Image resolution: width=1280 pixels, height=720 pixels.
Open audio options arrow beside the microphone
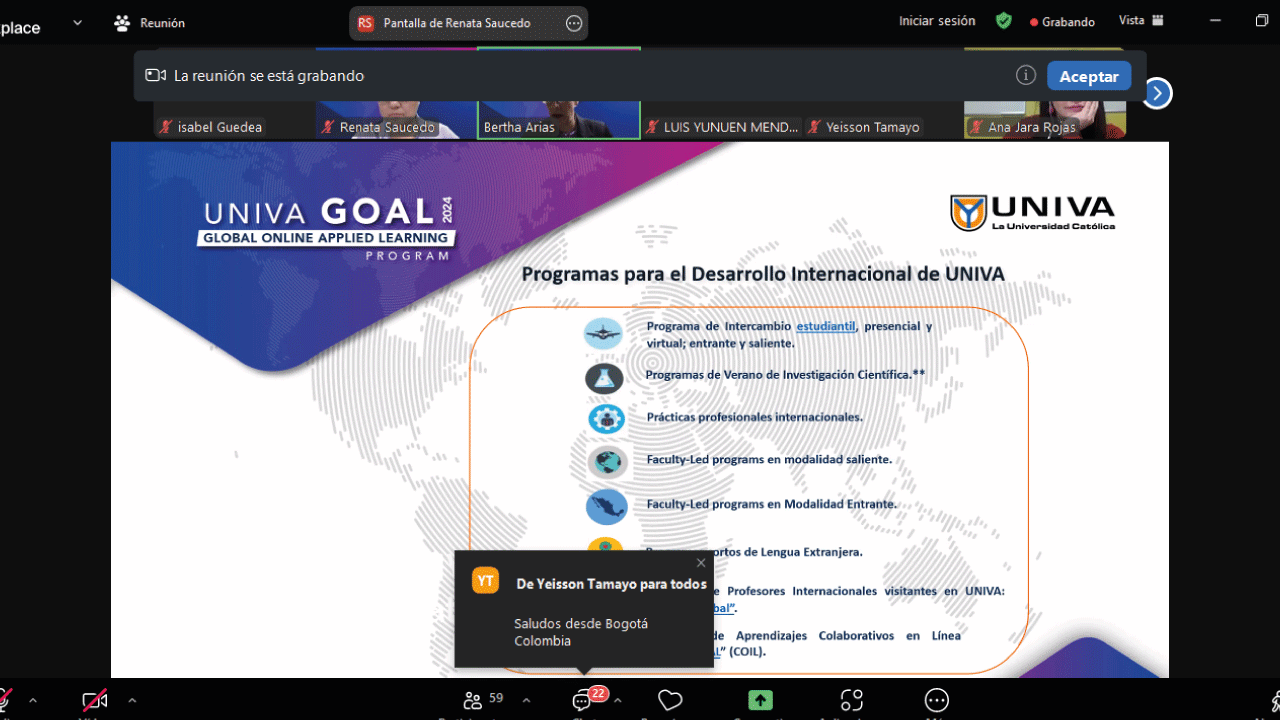point(33,700)
